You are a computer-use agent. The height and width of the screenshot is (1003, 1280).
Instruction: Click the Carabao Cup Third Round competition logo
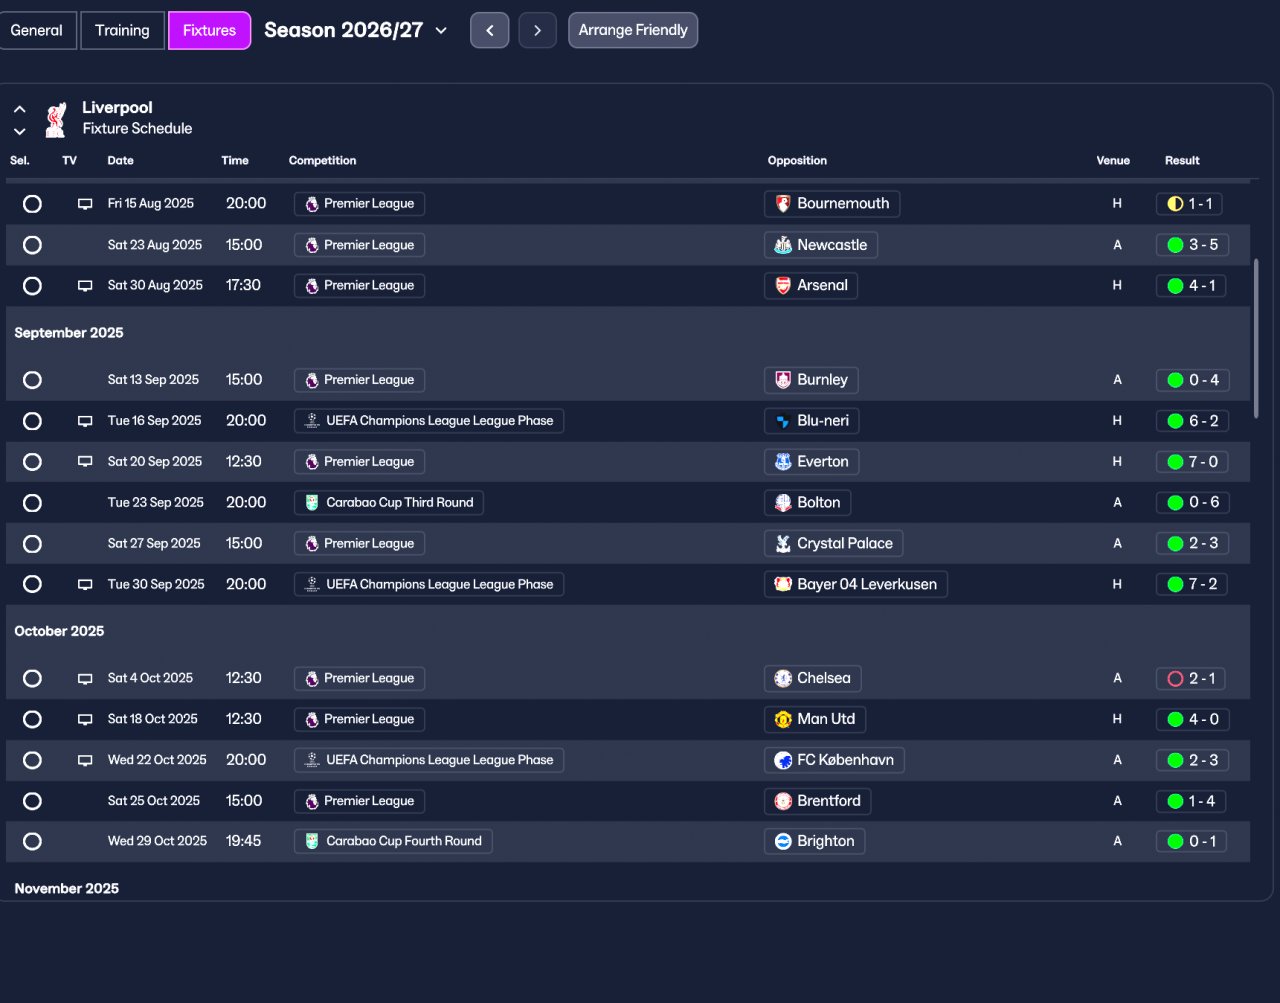(x=312, y=503)
